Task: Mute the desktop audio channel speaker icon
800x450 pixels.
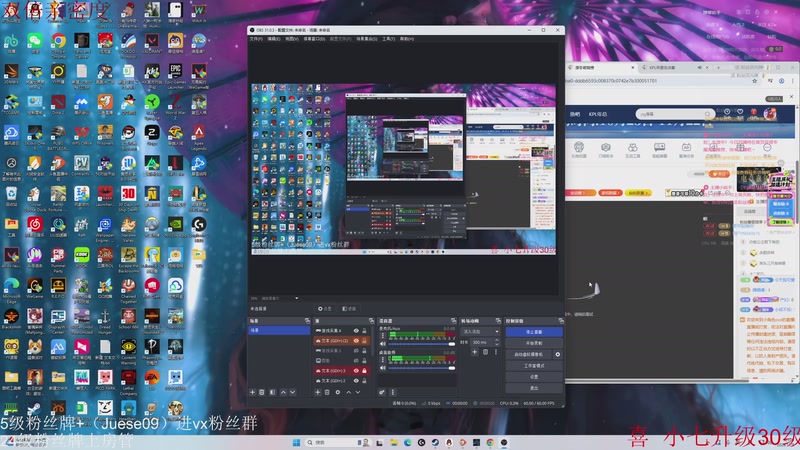Action: coord(383,368)
